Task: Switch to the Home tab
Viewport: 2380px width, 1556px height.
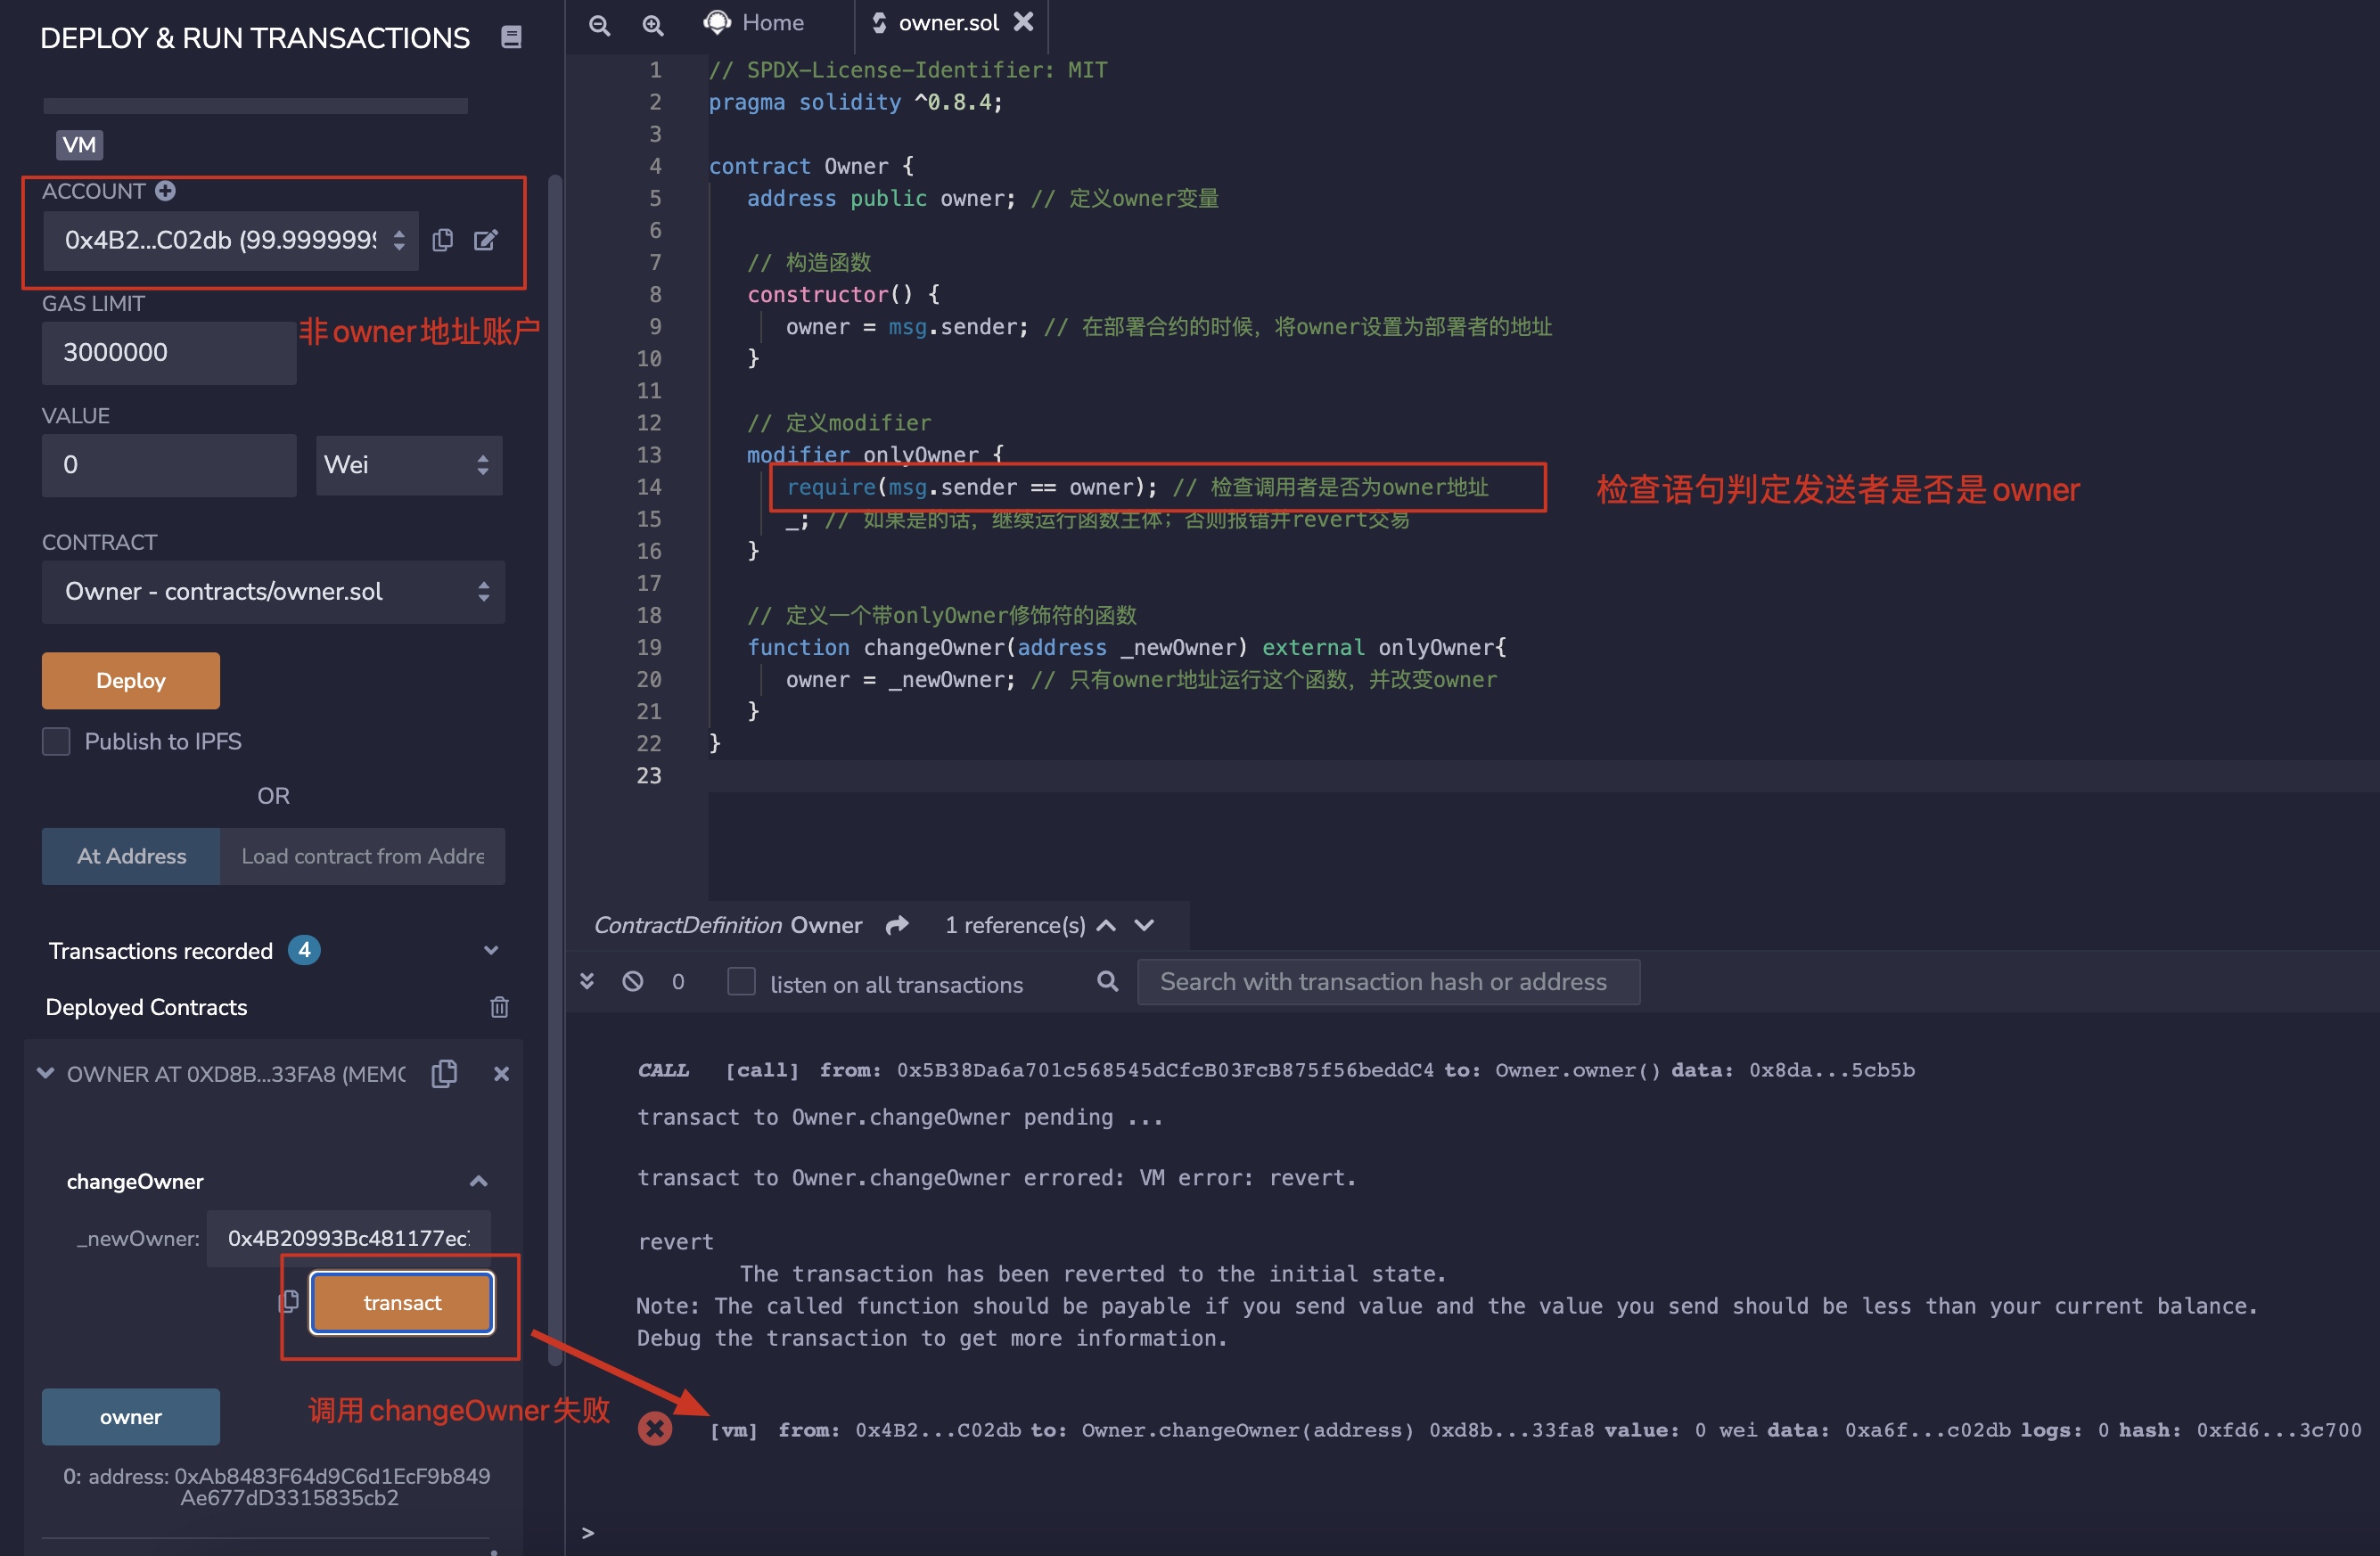Action: point(754,23)
